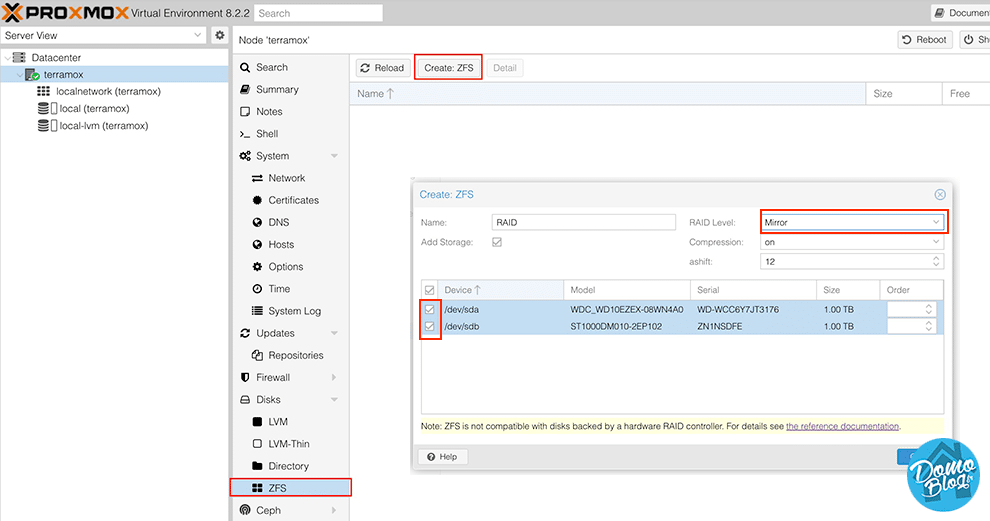990x521 pixels.
Task: Collapse the System menu section arrow
Action: [334, 156]
